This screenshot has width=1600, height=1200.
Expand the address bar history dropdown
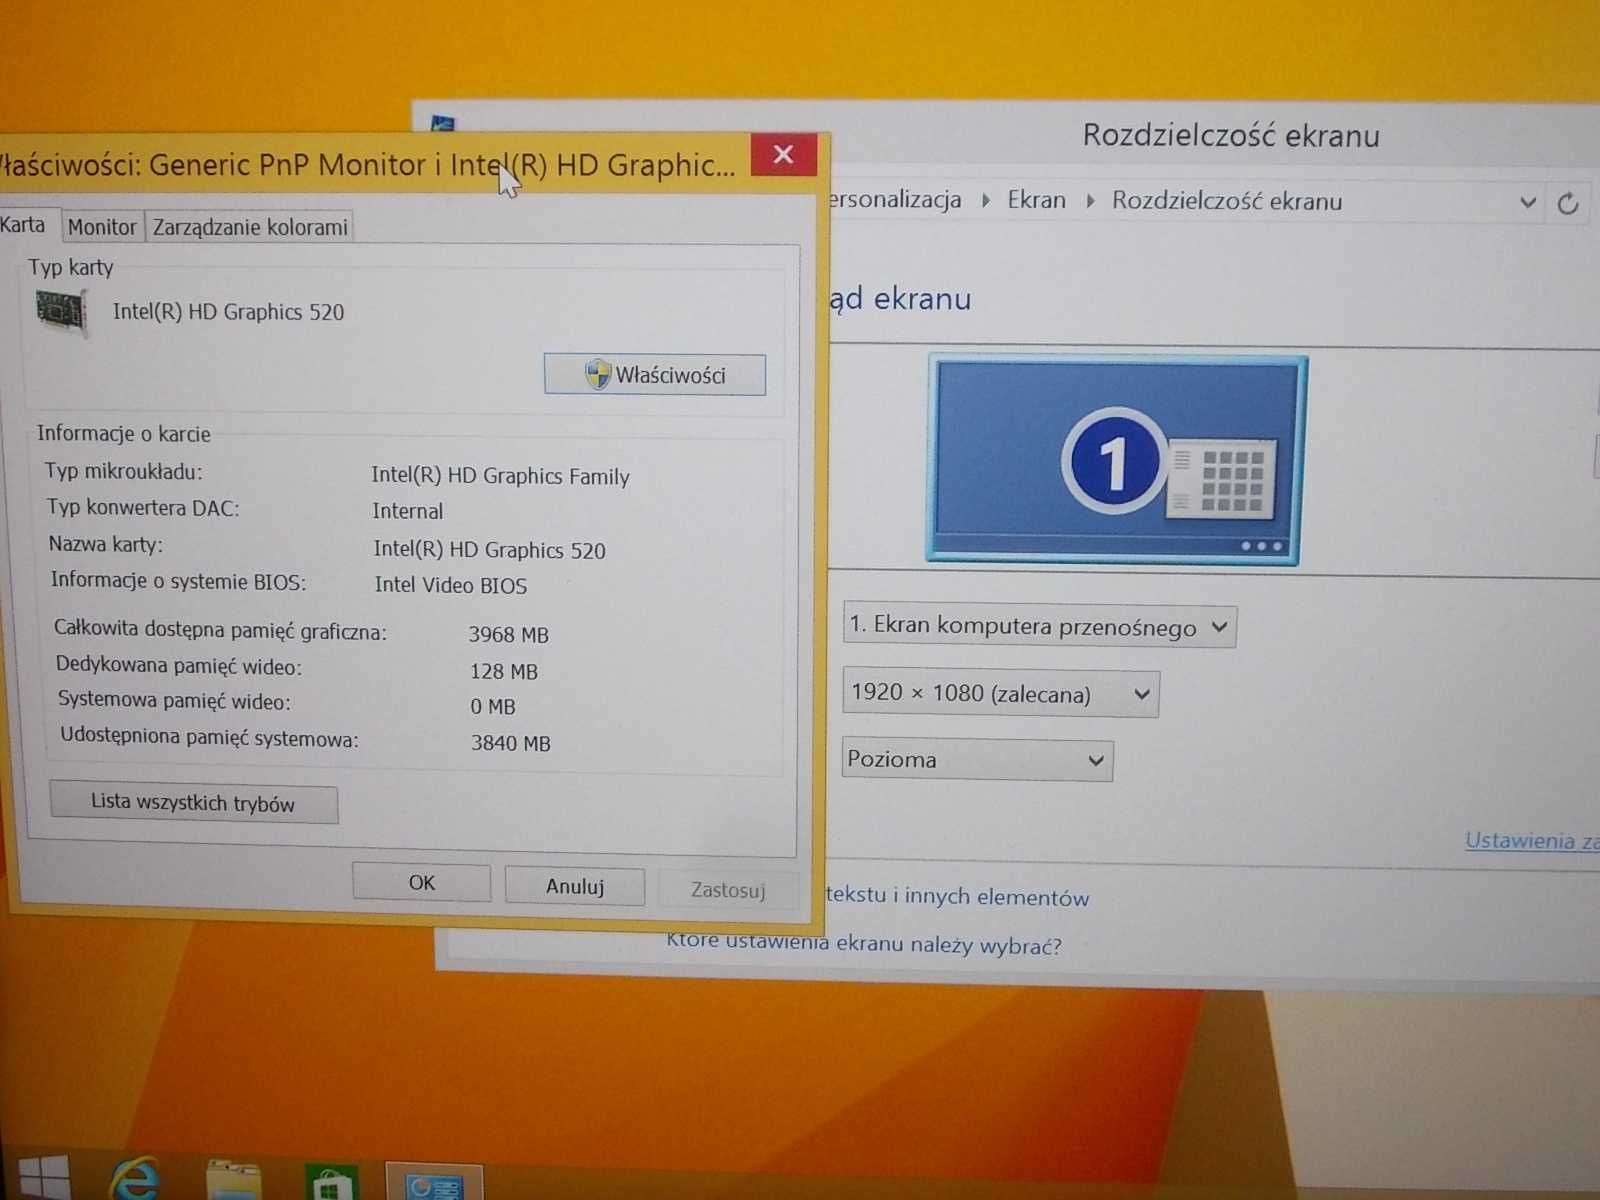[x=1527, y=203]
